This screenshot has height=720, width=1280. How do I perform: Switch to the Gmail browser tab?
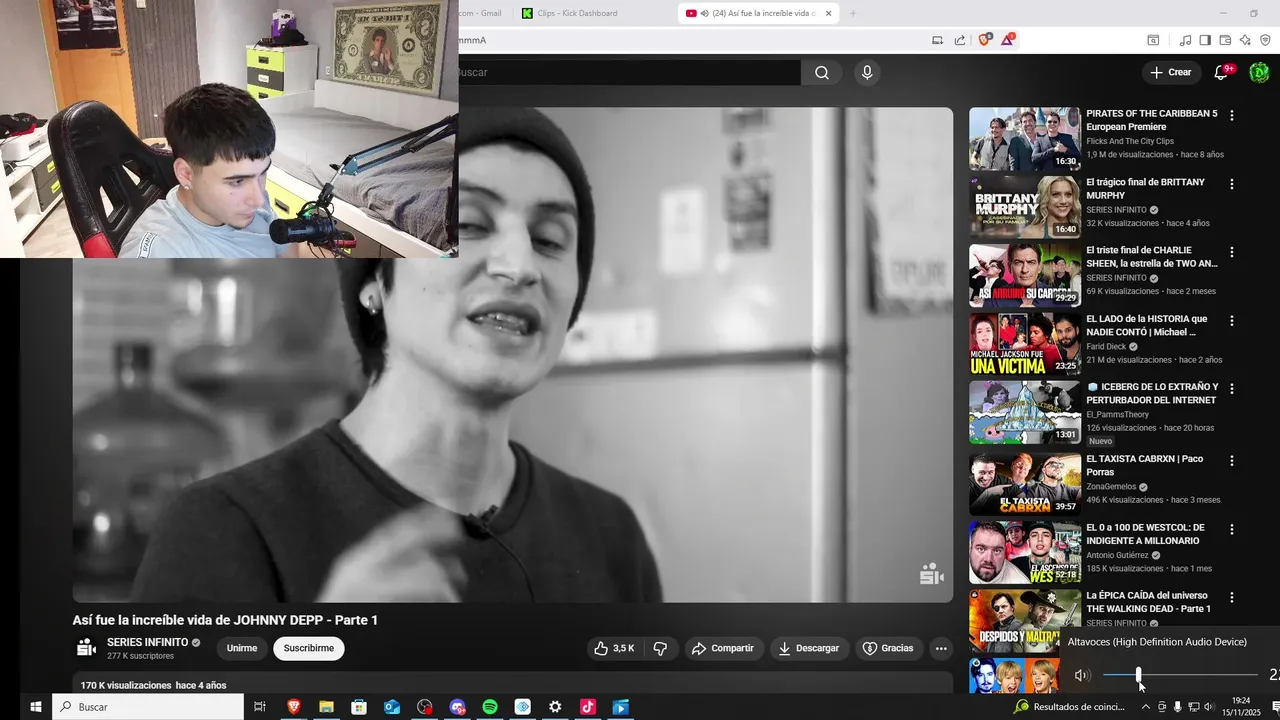point(483,13)
